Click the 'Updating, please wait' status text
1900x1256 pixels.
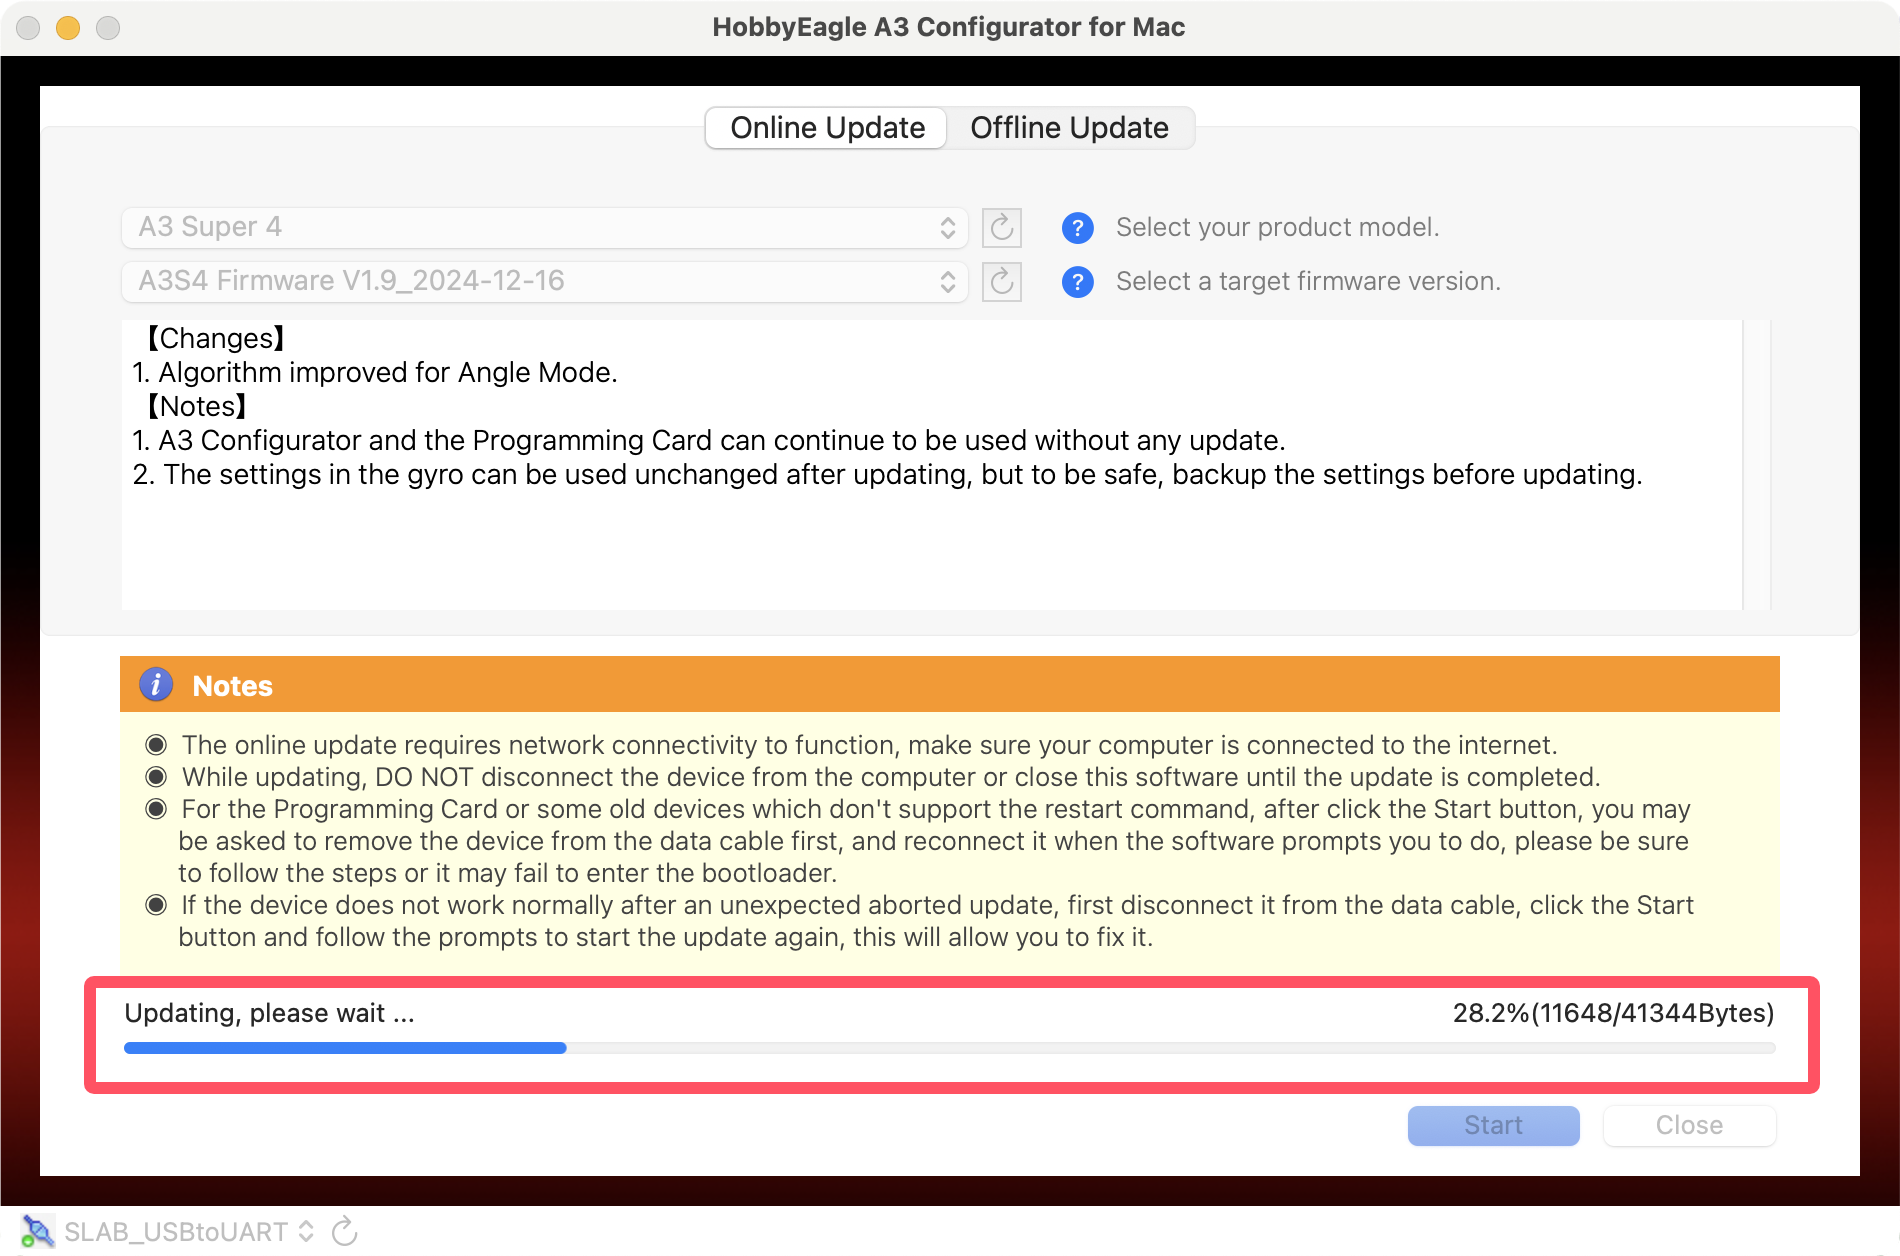(269, 1013)
